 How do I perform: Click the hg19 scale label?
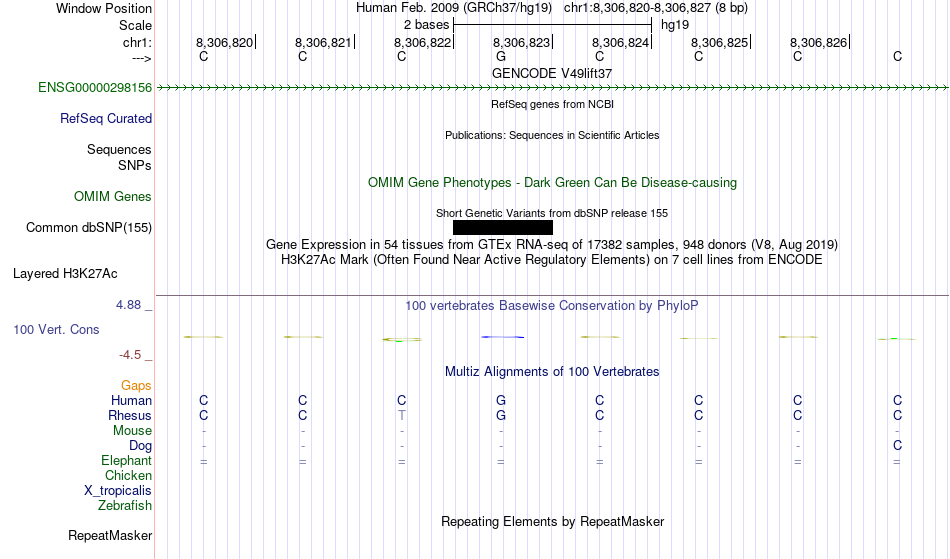pos(675,25)
